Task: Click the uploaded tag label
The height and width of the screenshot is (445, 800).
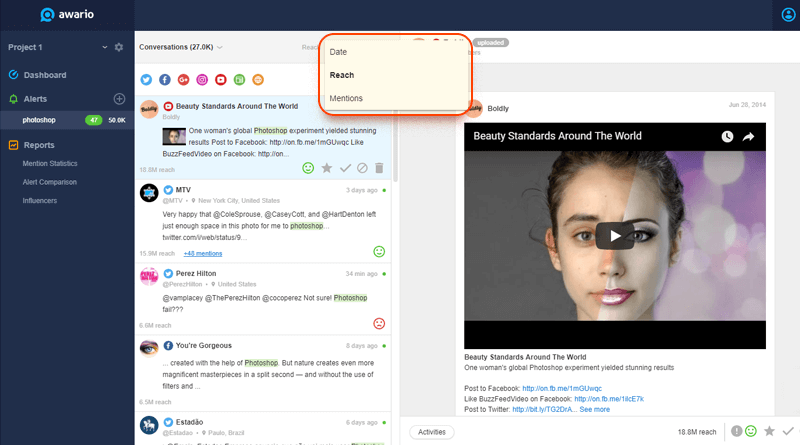Action: [491, 42]
